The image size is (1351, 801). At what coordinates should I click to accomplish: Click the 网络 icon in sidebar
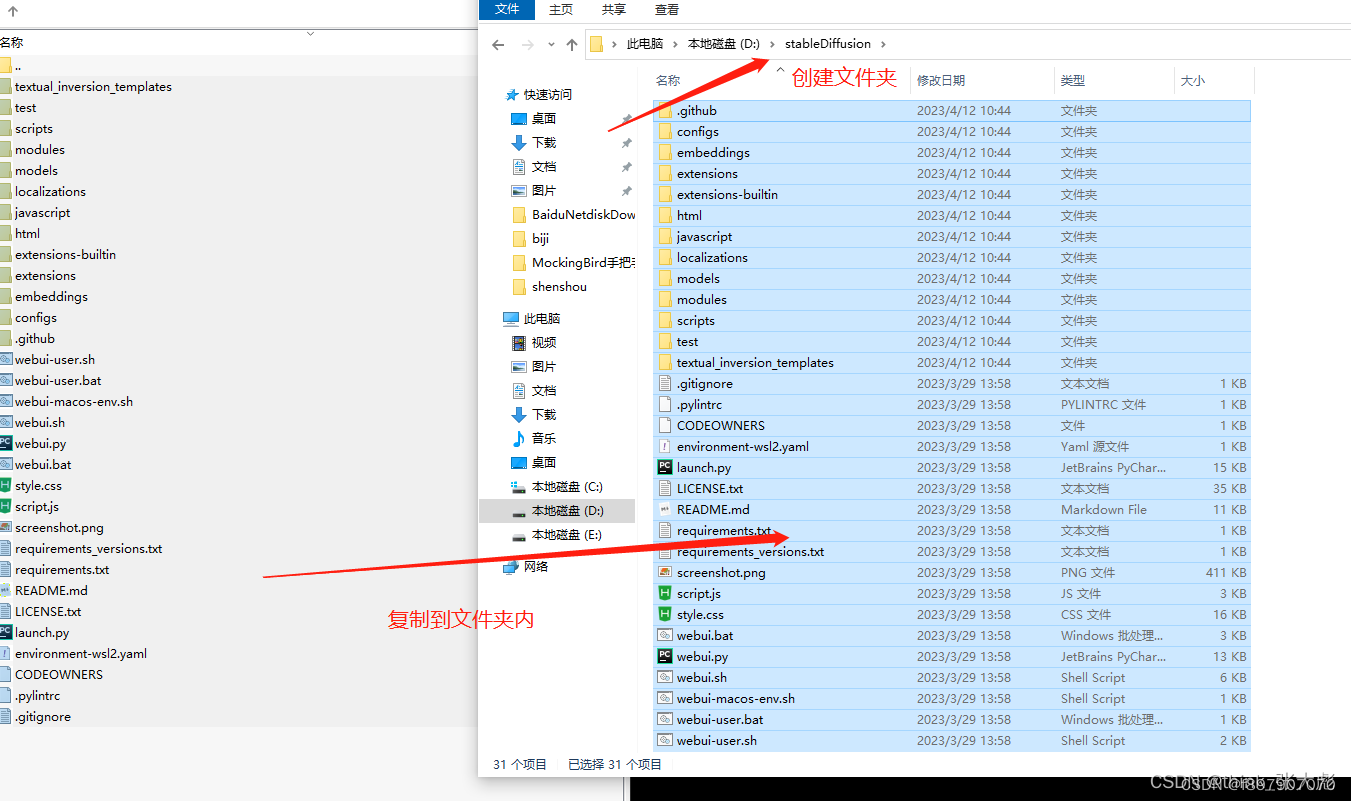pos(511,566)
